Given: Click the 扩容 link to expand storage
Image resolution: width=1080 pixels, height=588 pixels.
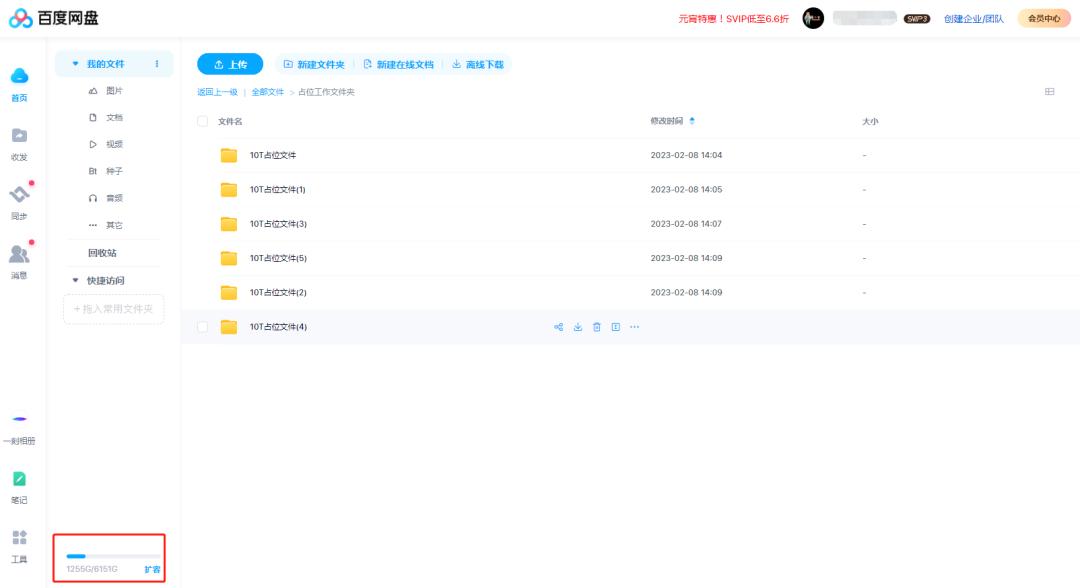Looking at the screenshot, I should [152, 569].
